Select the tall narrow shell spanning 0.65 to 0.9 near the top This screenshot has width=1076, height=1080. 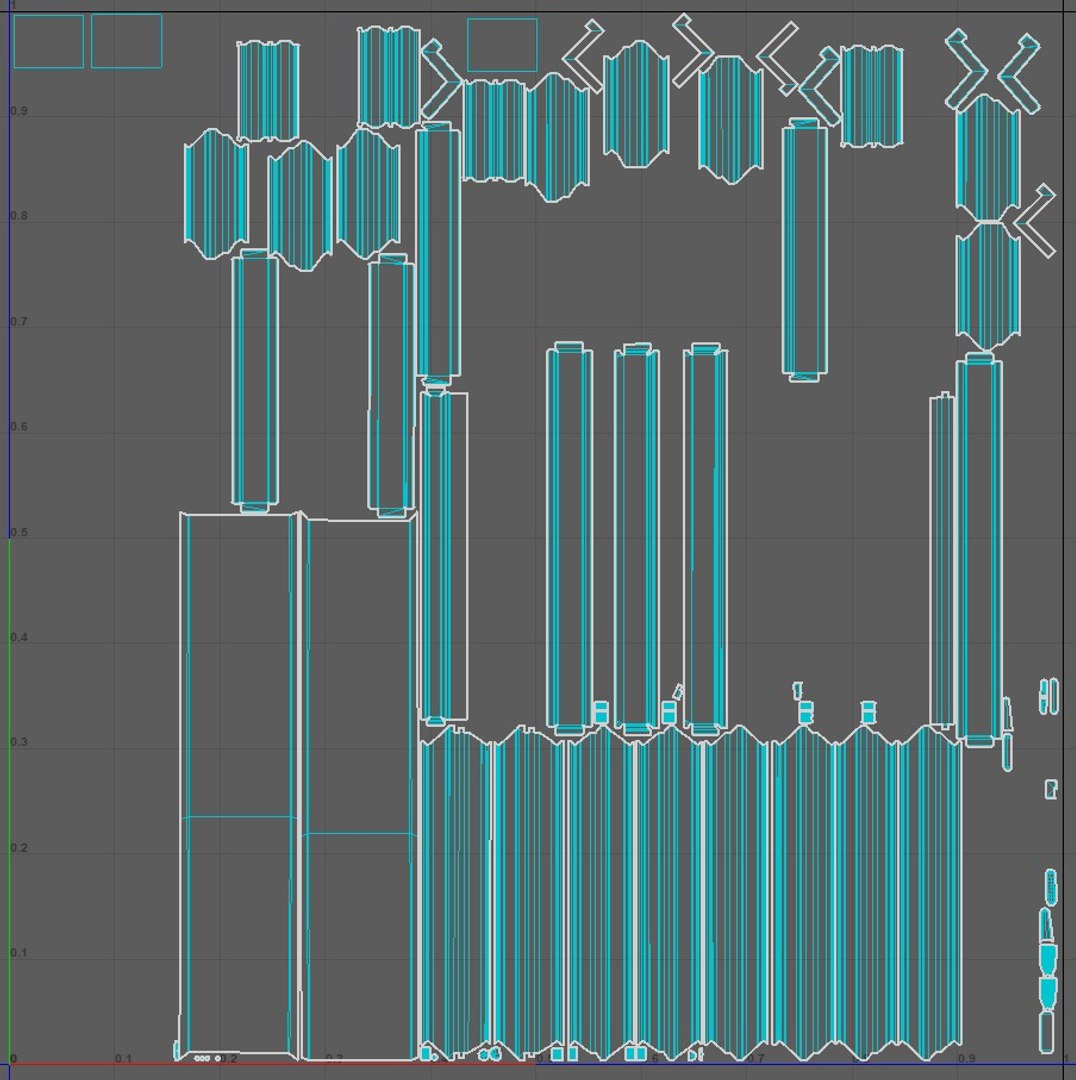point(438,252)
